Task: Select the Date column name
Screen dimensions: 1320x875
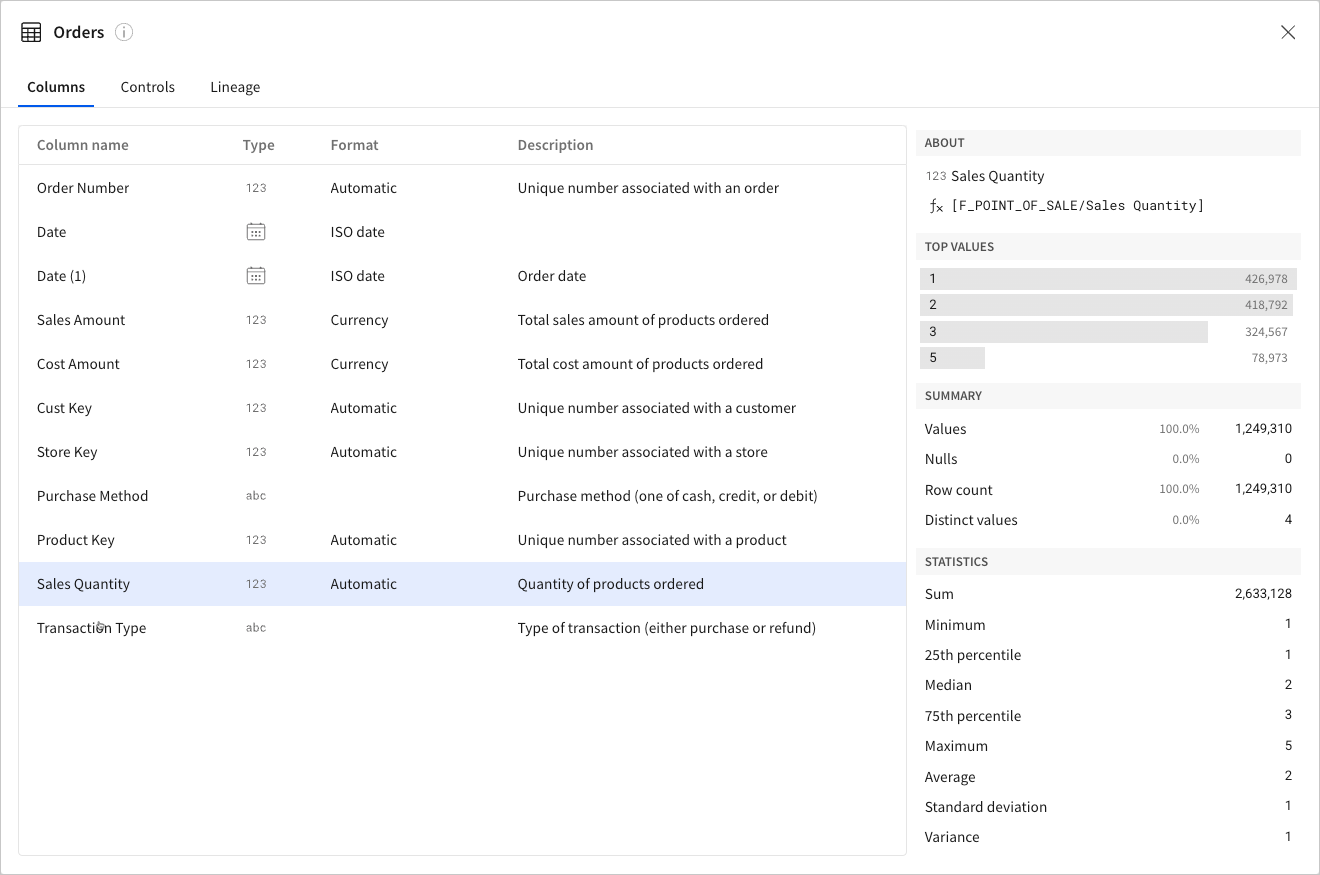Action: coord(51,232)
